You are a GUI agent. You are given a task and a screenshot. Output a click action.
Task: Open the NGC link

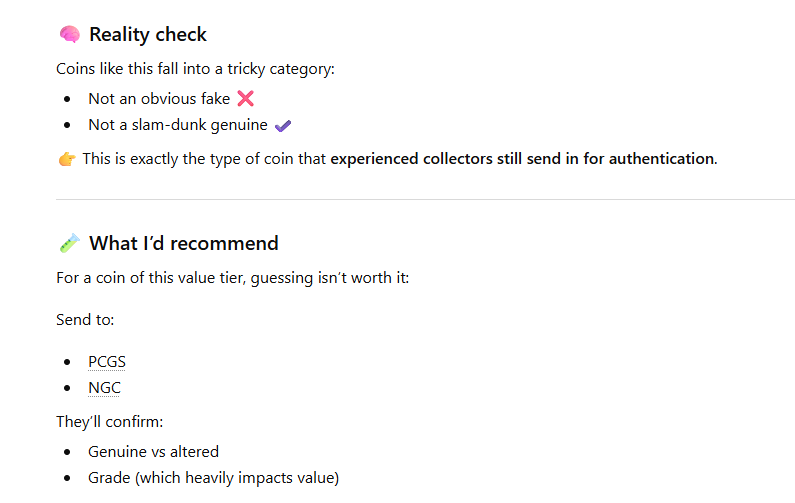click(x=104, y=388)
